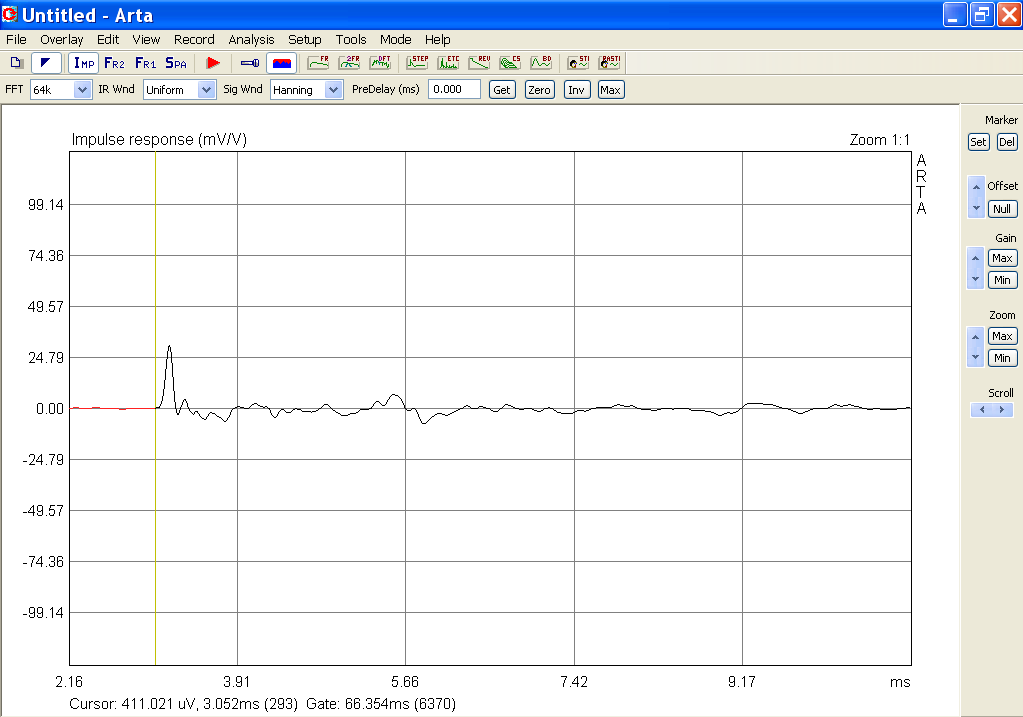Open the Overlay menu
This screenshot has height=717, width=1023.
(61, 40)
